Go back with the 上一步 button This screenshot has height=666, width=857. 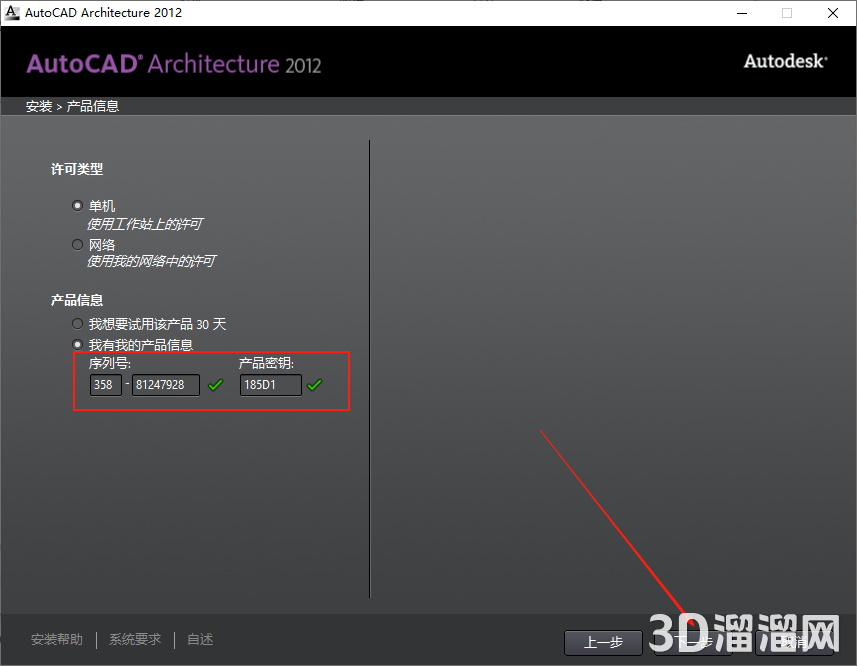[x=603, y=642]
